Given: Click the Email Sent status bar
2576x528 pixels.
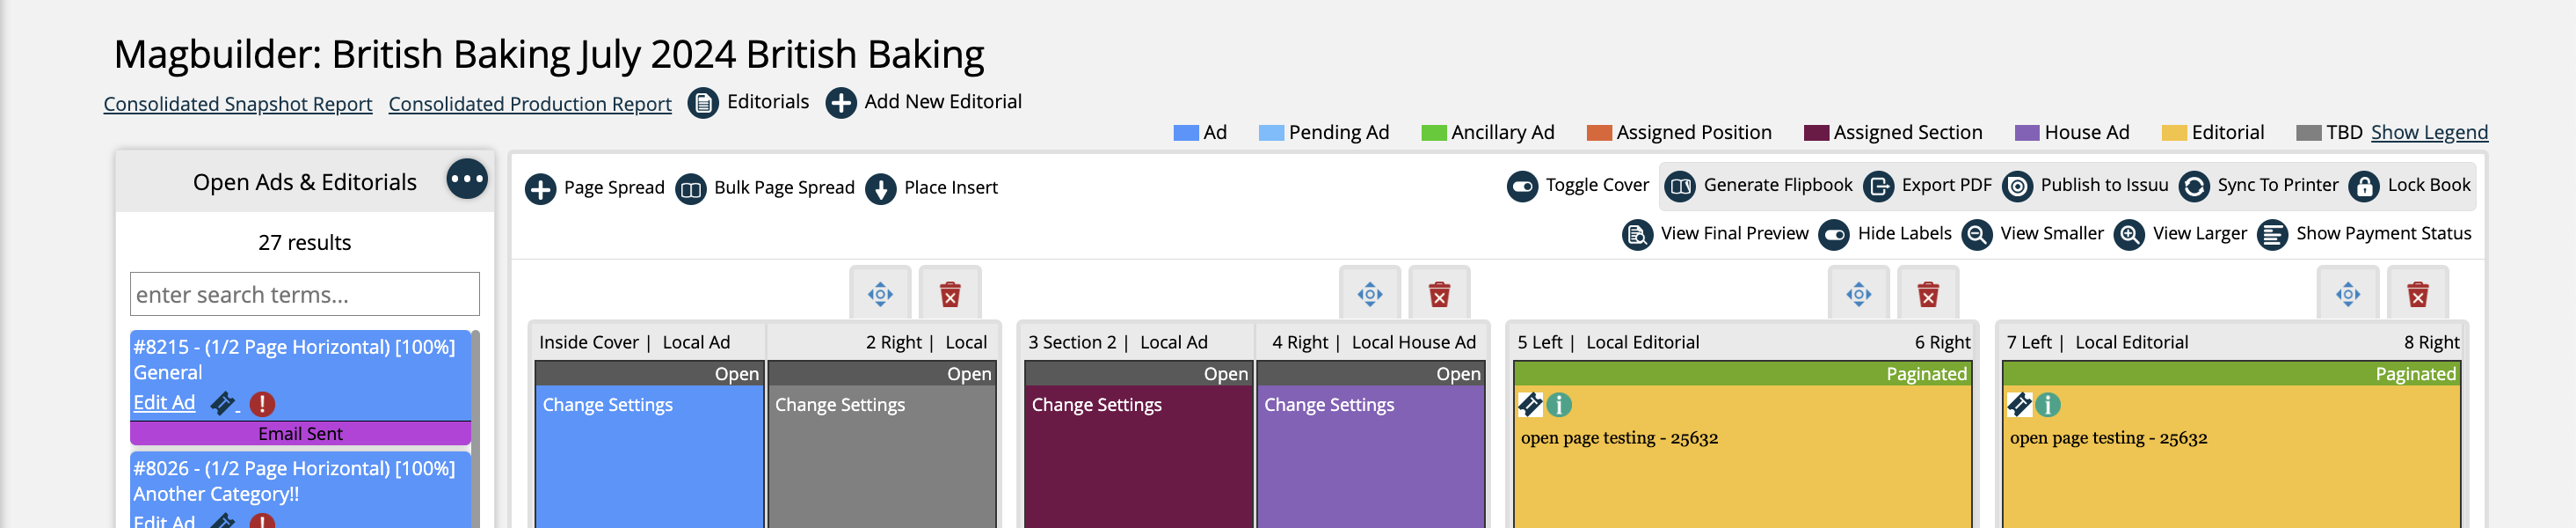Looking at the screenshot, I should [300, 433].
